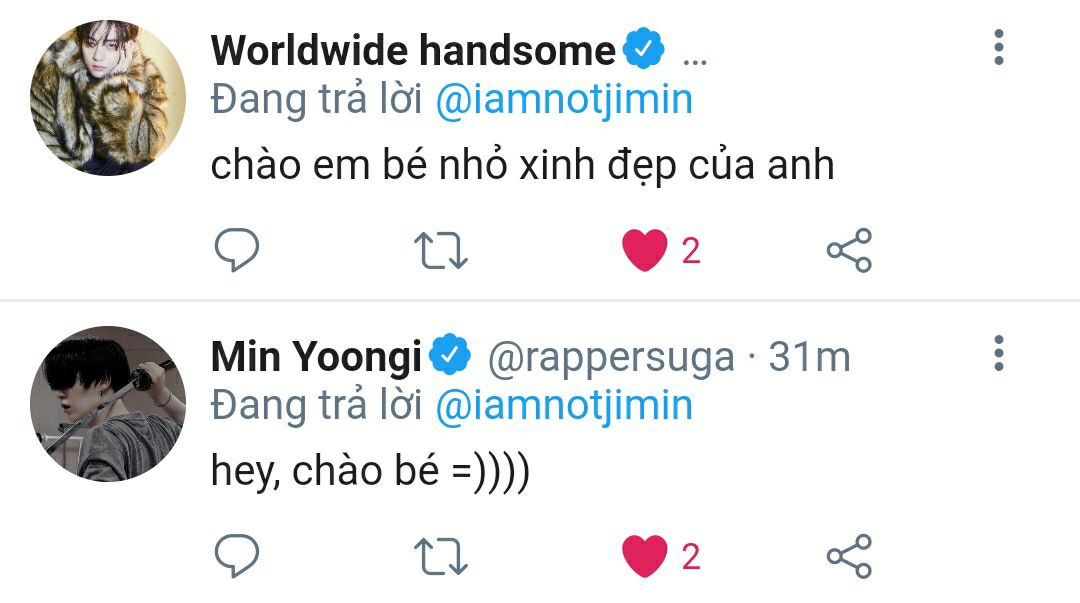
Task: Unlike Min Yoongi's tweet heart
Action: coord(645,556)
